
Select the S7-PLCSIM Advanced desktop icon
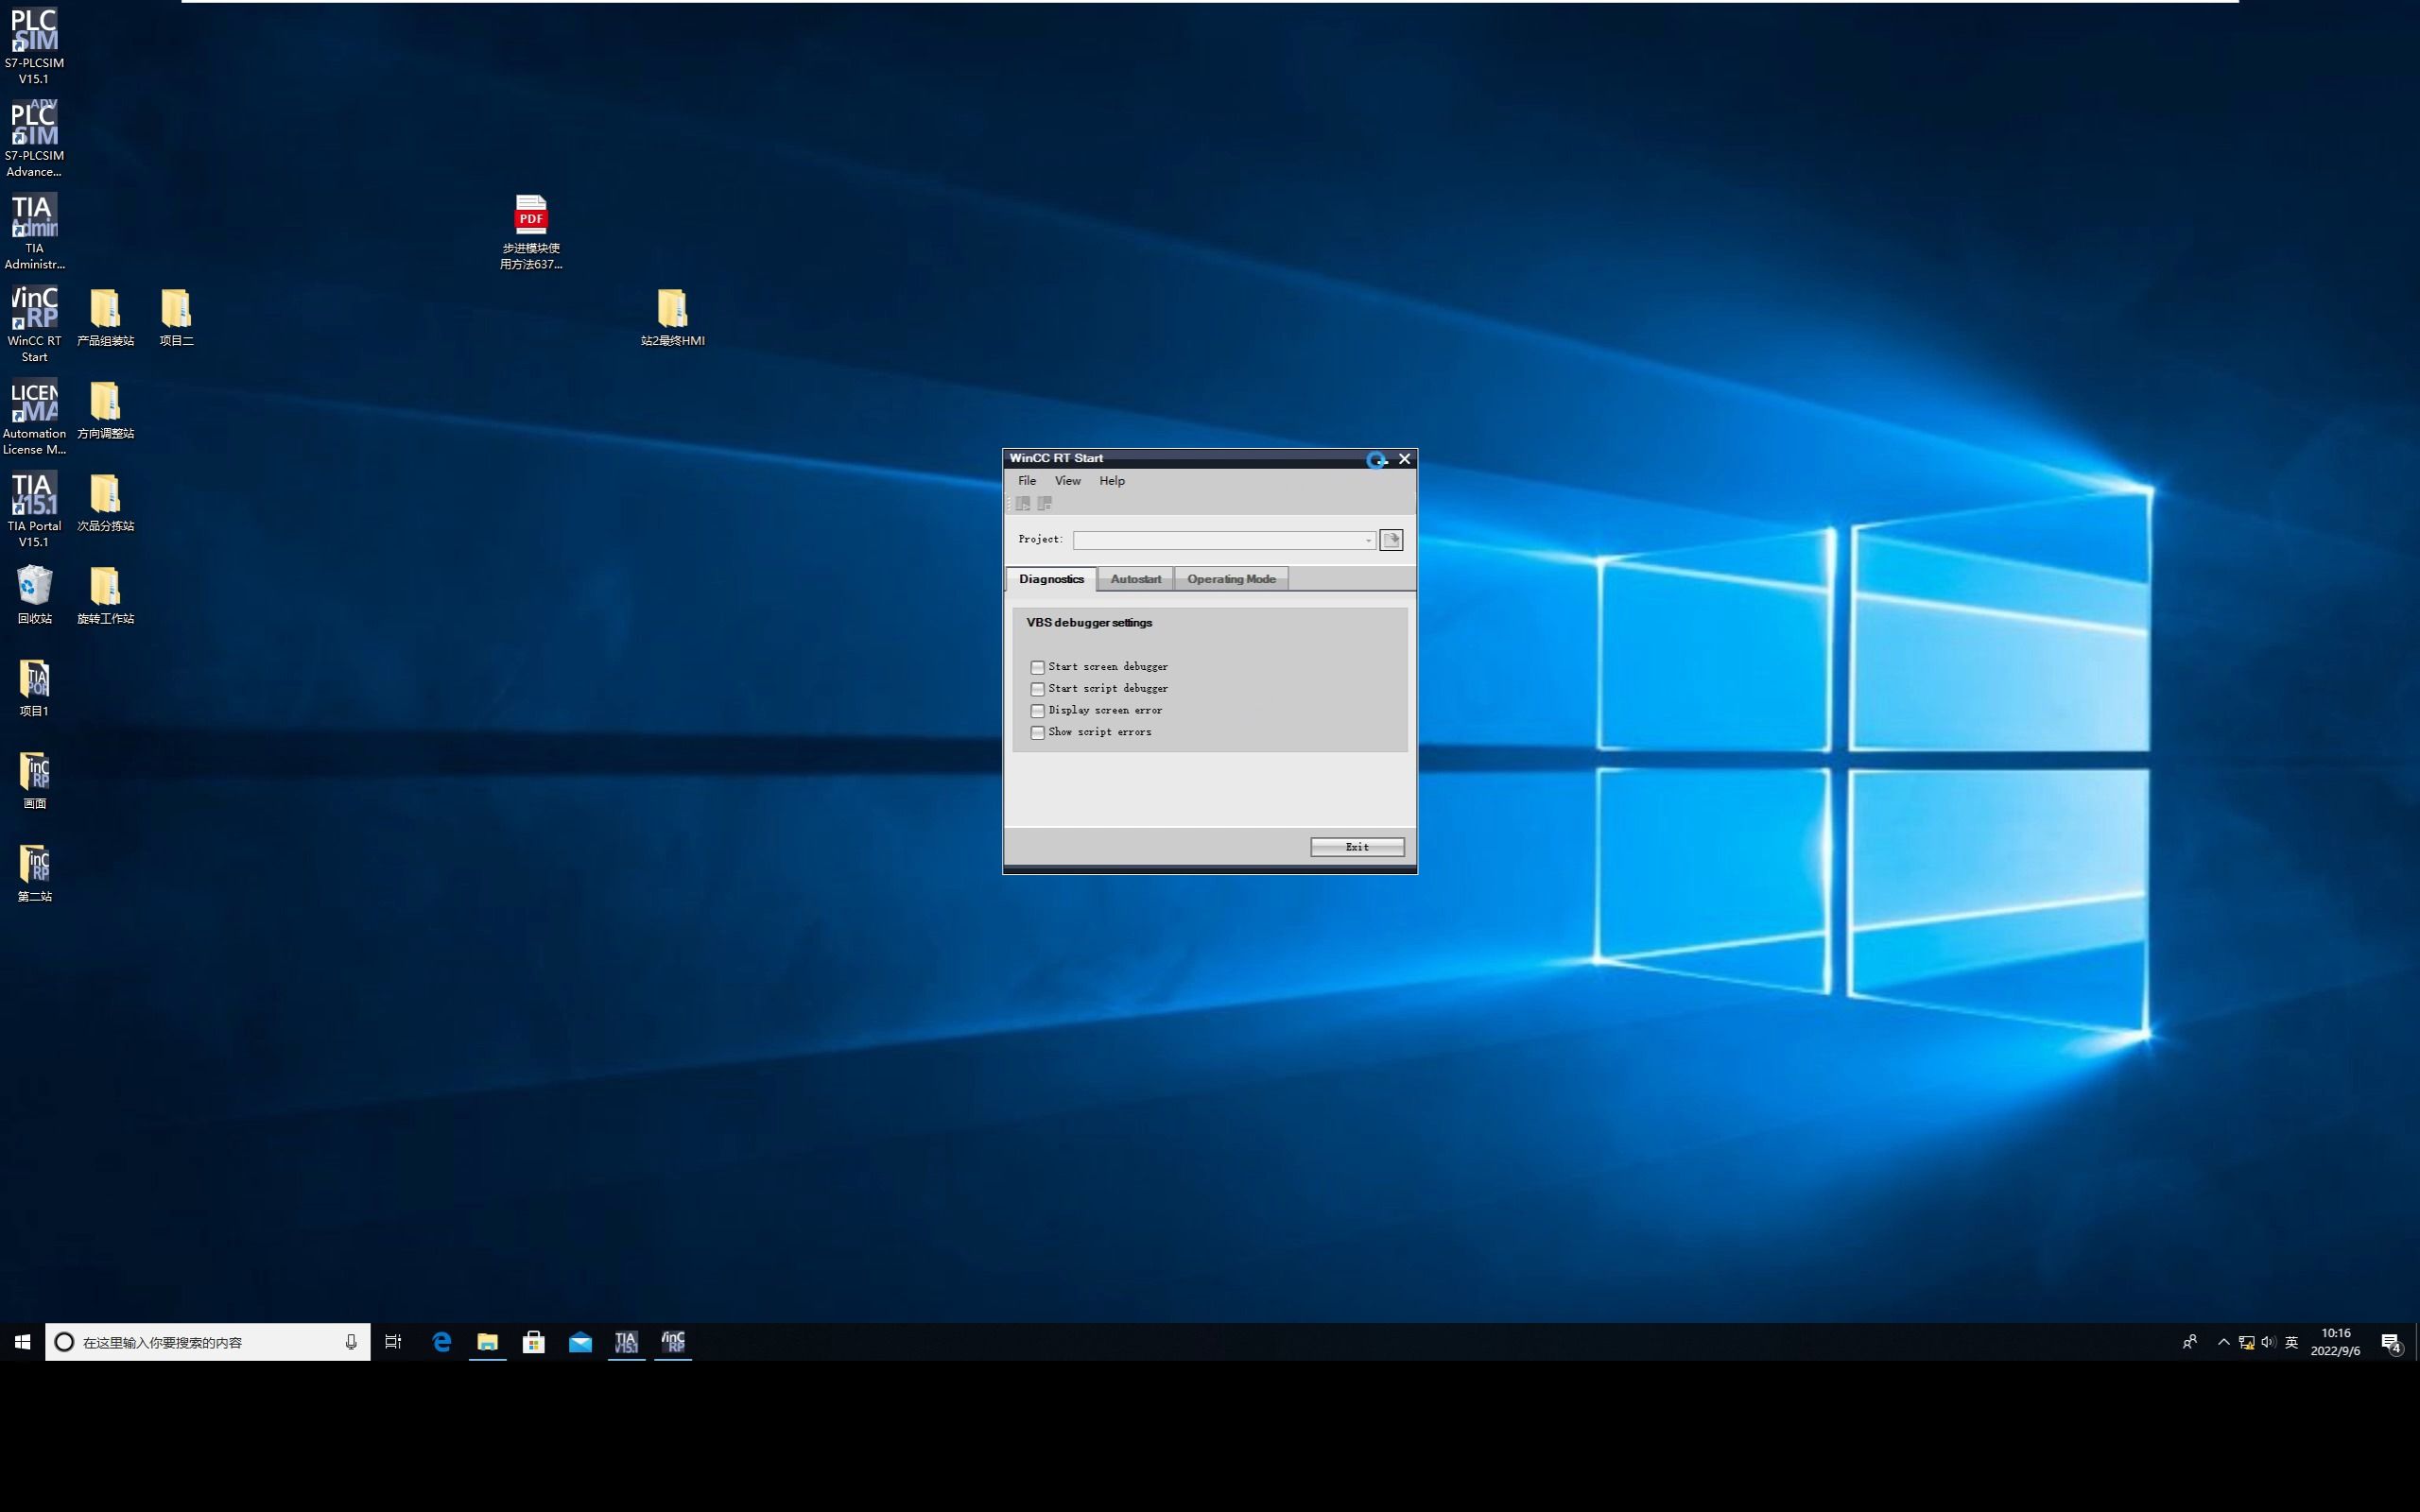coord(34,139)
